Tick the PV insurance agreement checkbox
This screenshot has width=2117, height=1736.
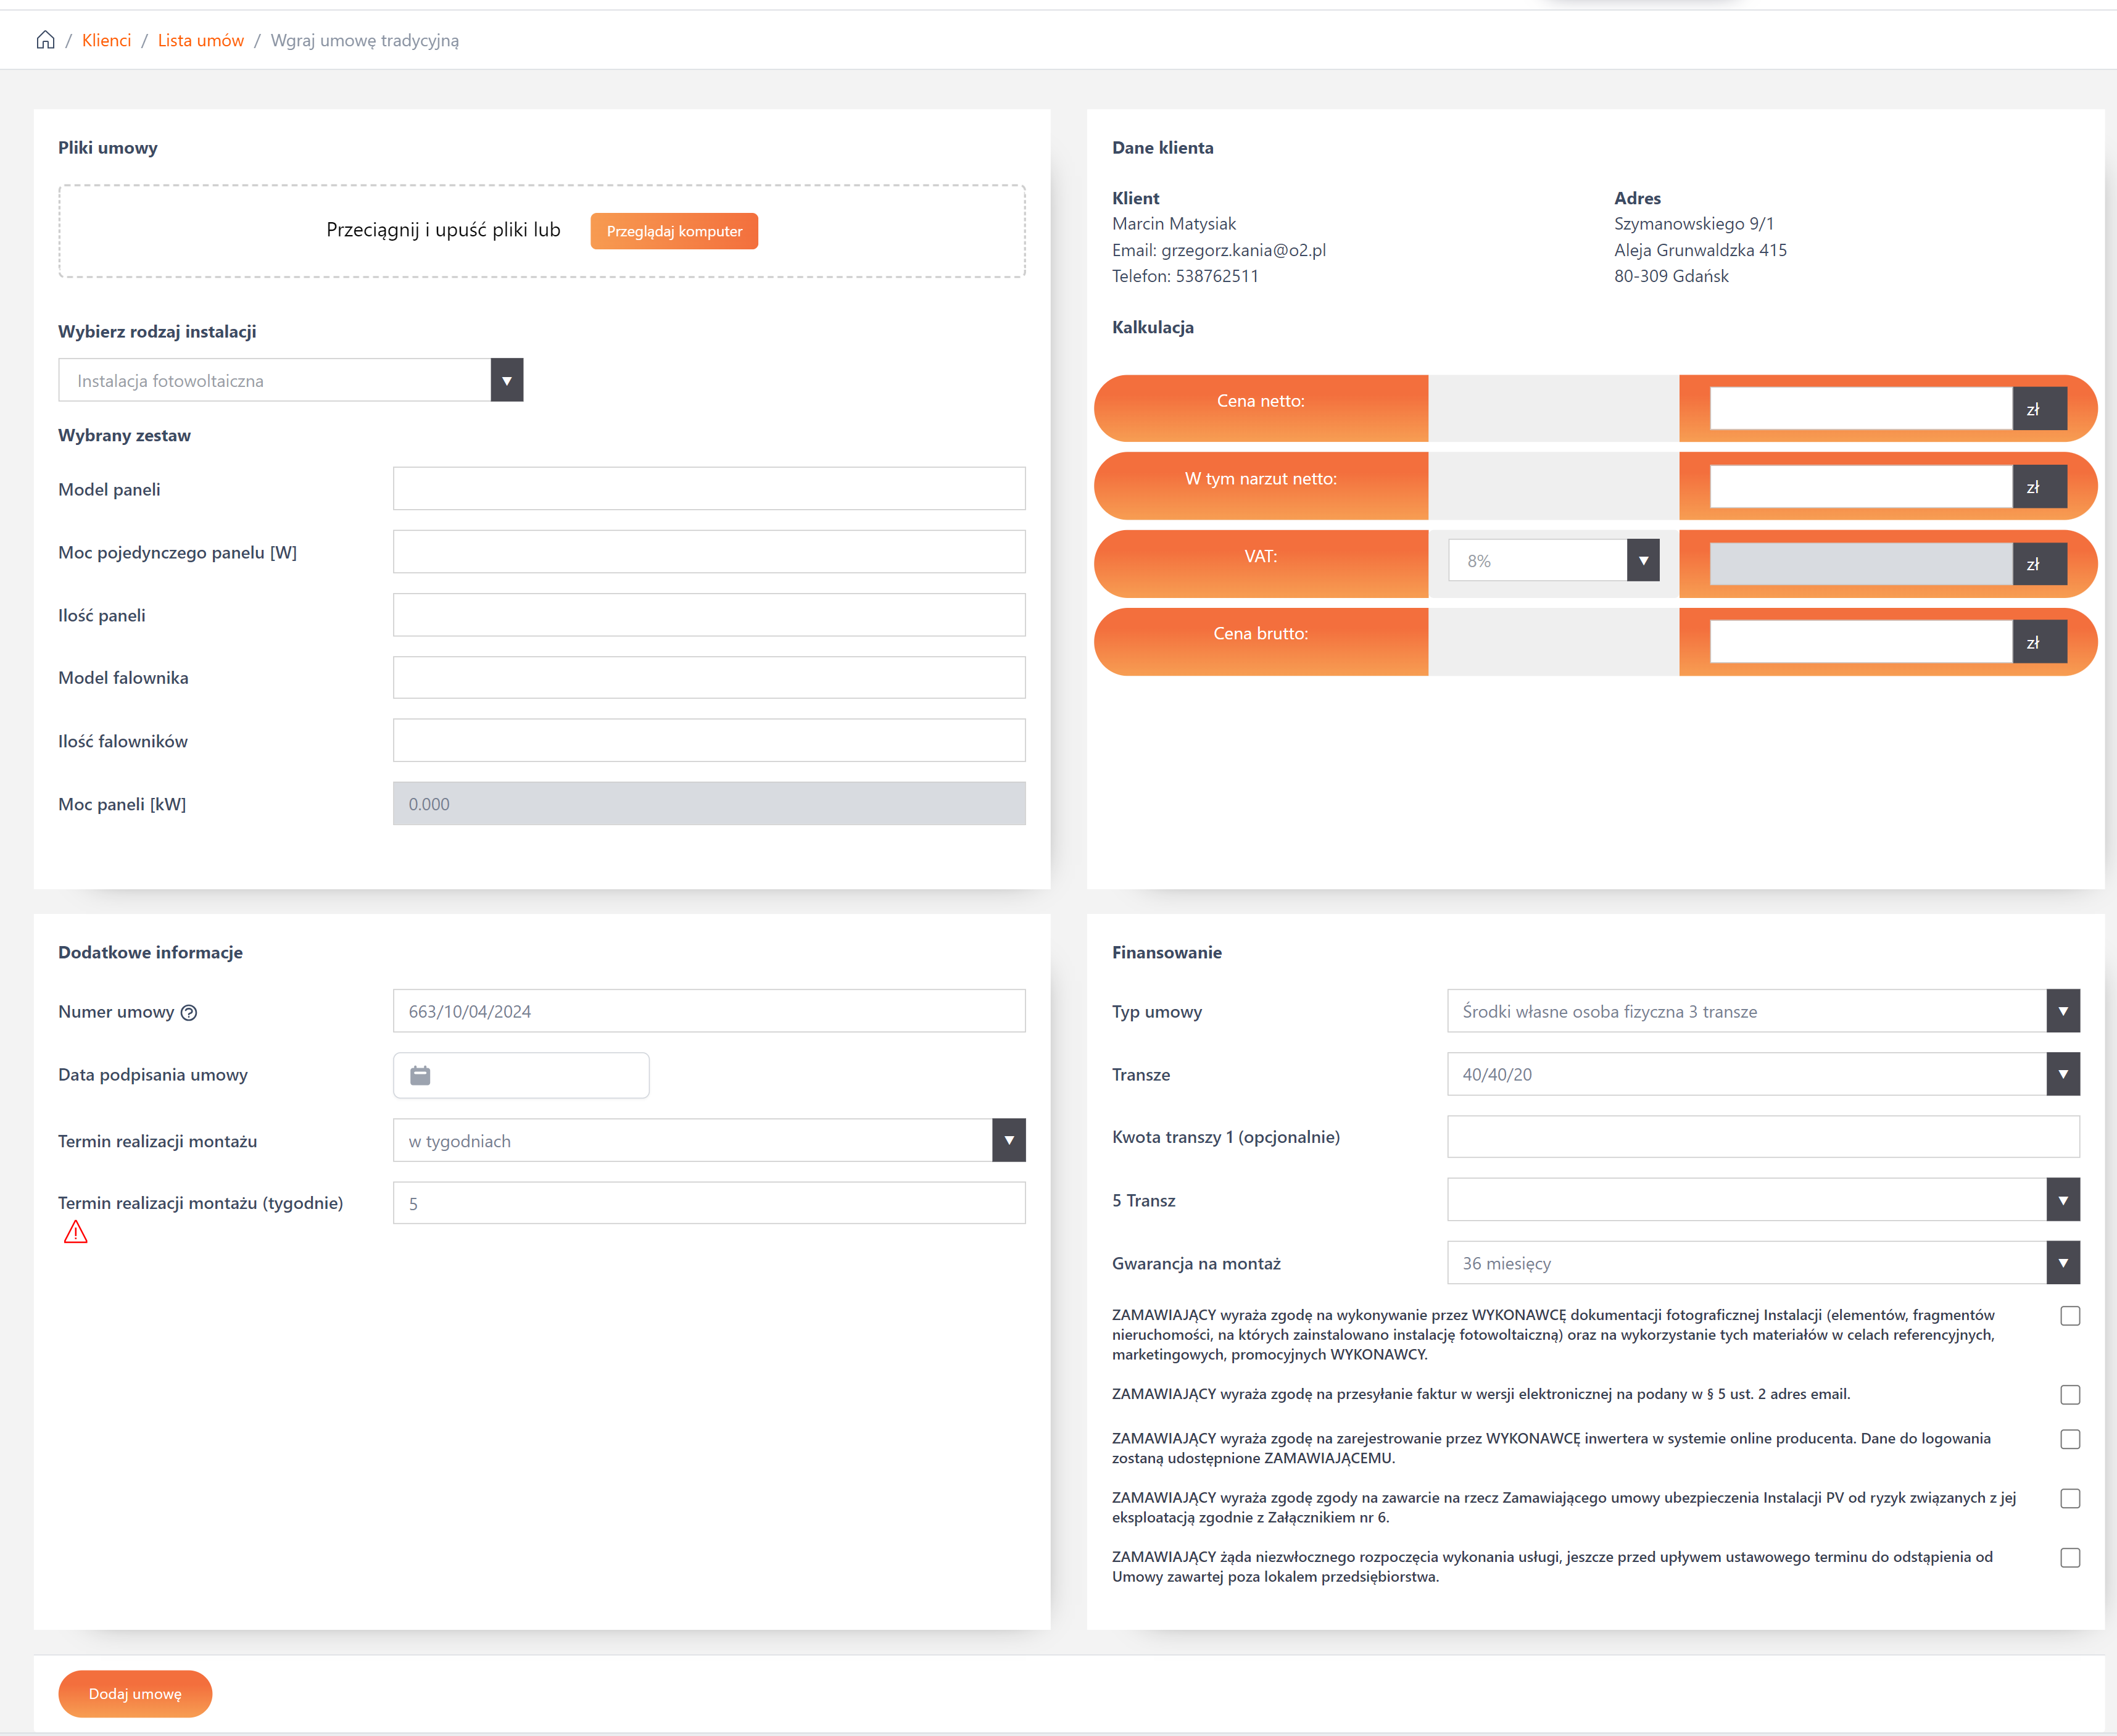(2070, 1498)
